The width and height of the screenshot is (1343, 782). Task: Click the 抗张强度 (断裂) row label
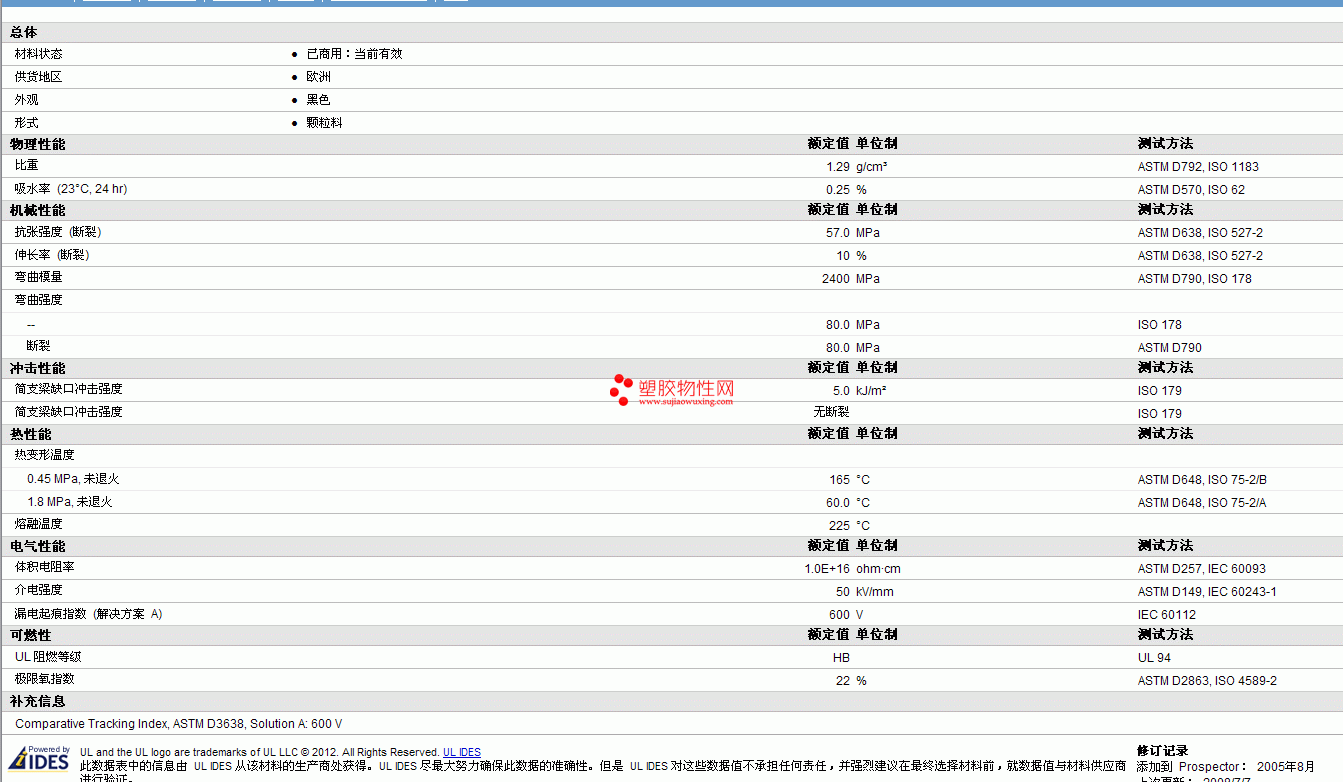(58, 232)
